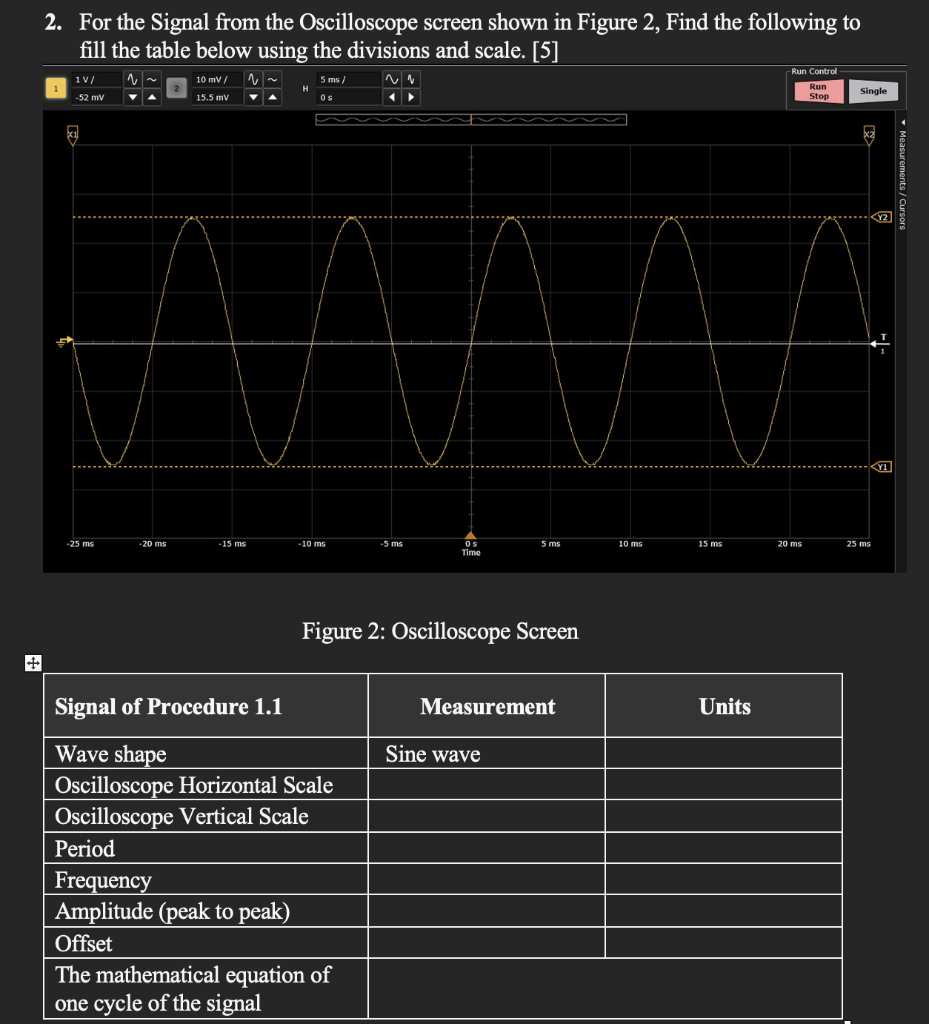Click the AC coupling icon for Channel 2
The width and height of the screenshot is (929, 1024).
tap(273, 78)
